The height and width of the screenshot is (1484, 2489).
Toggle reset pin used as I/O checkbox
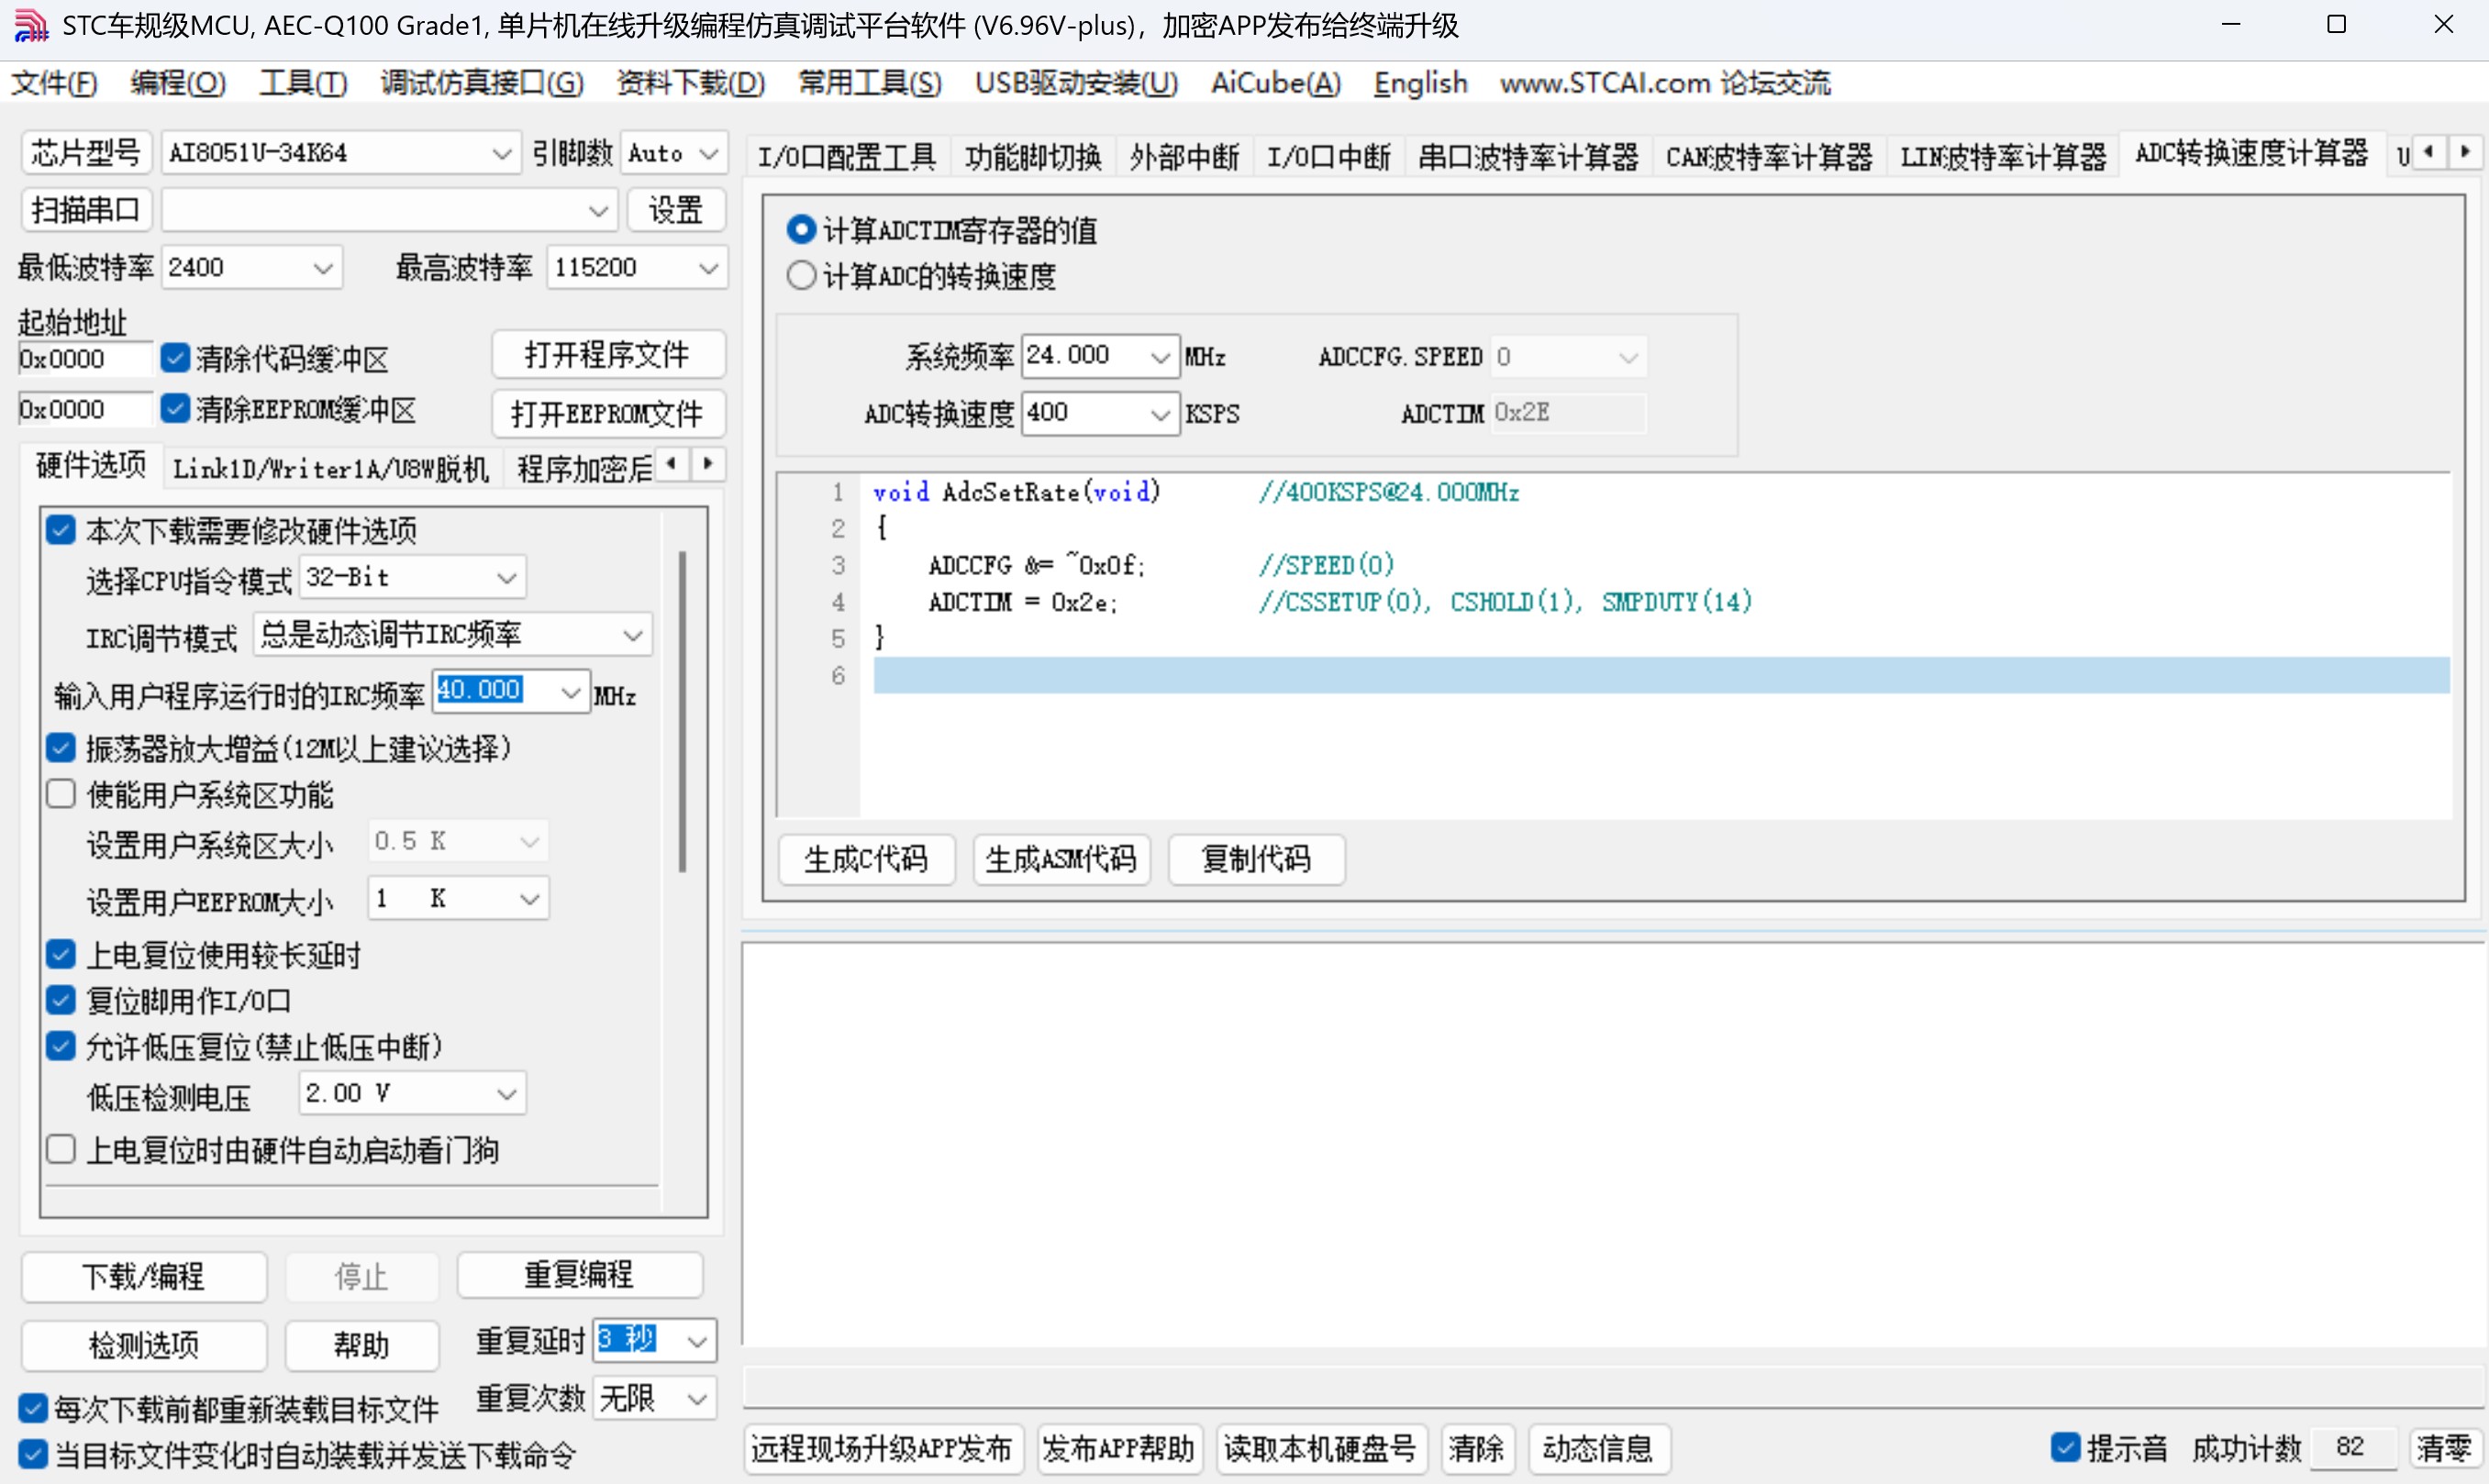point(61,1000)
